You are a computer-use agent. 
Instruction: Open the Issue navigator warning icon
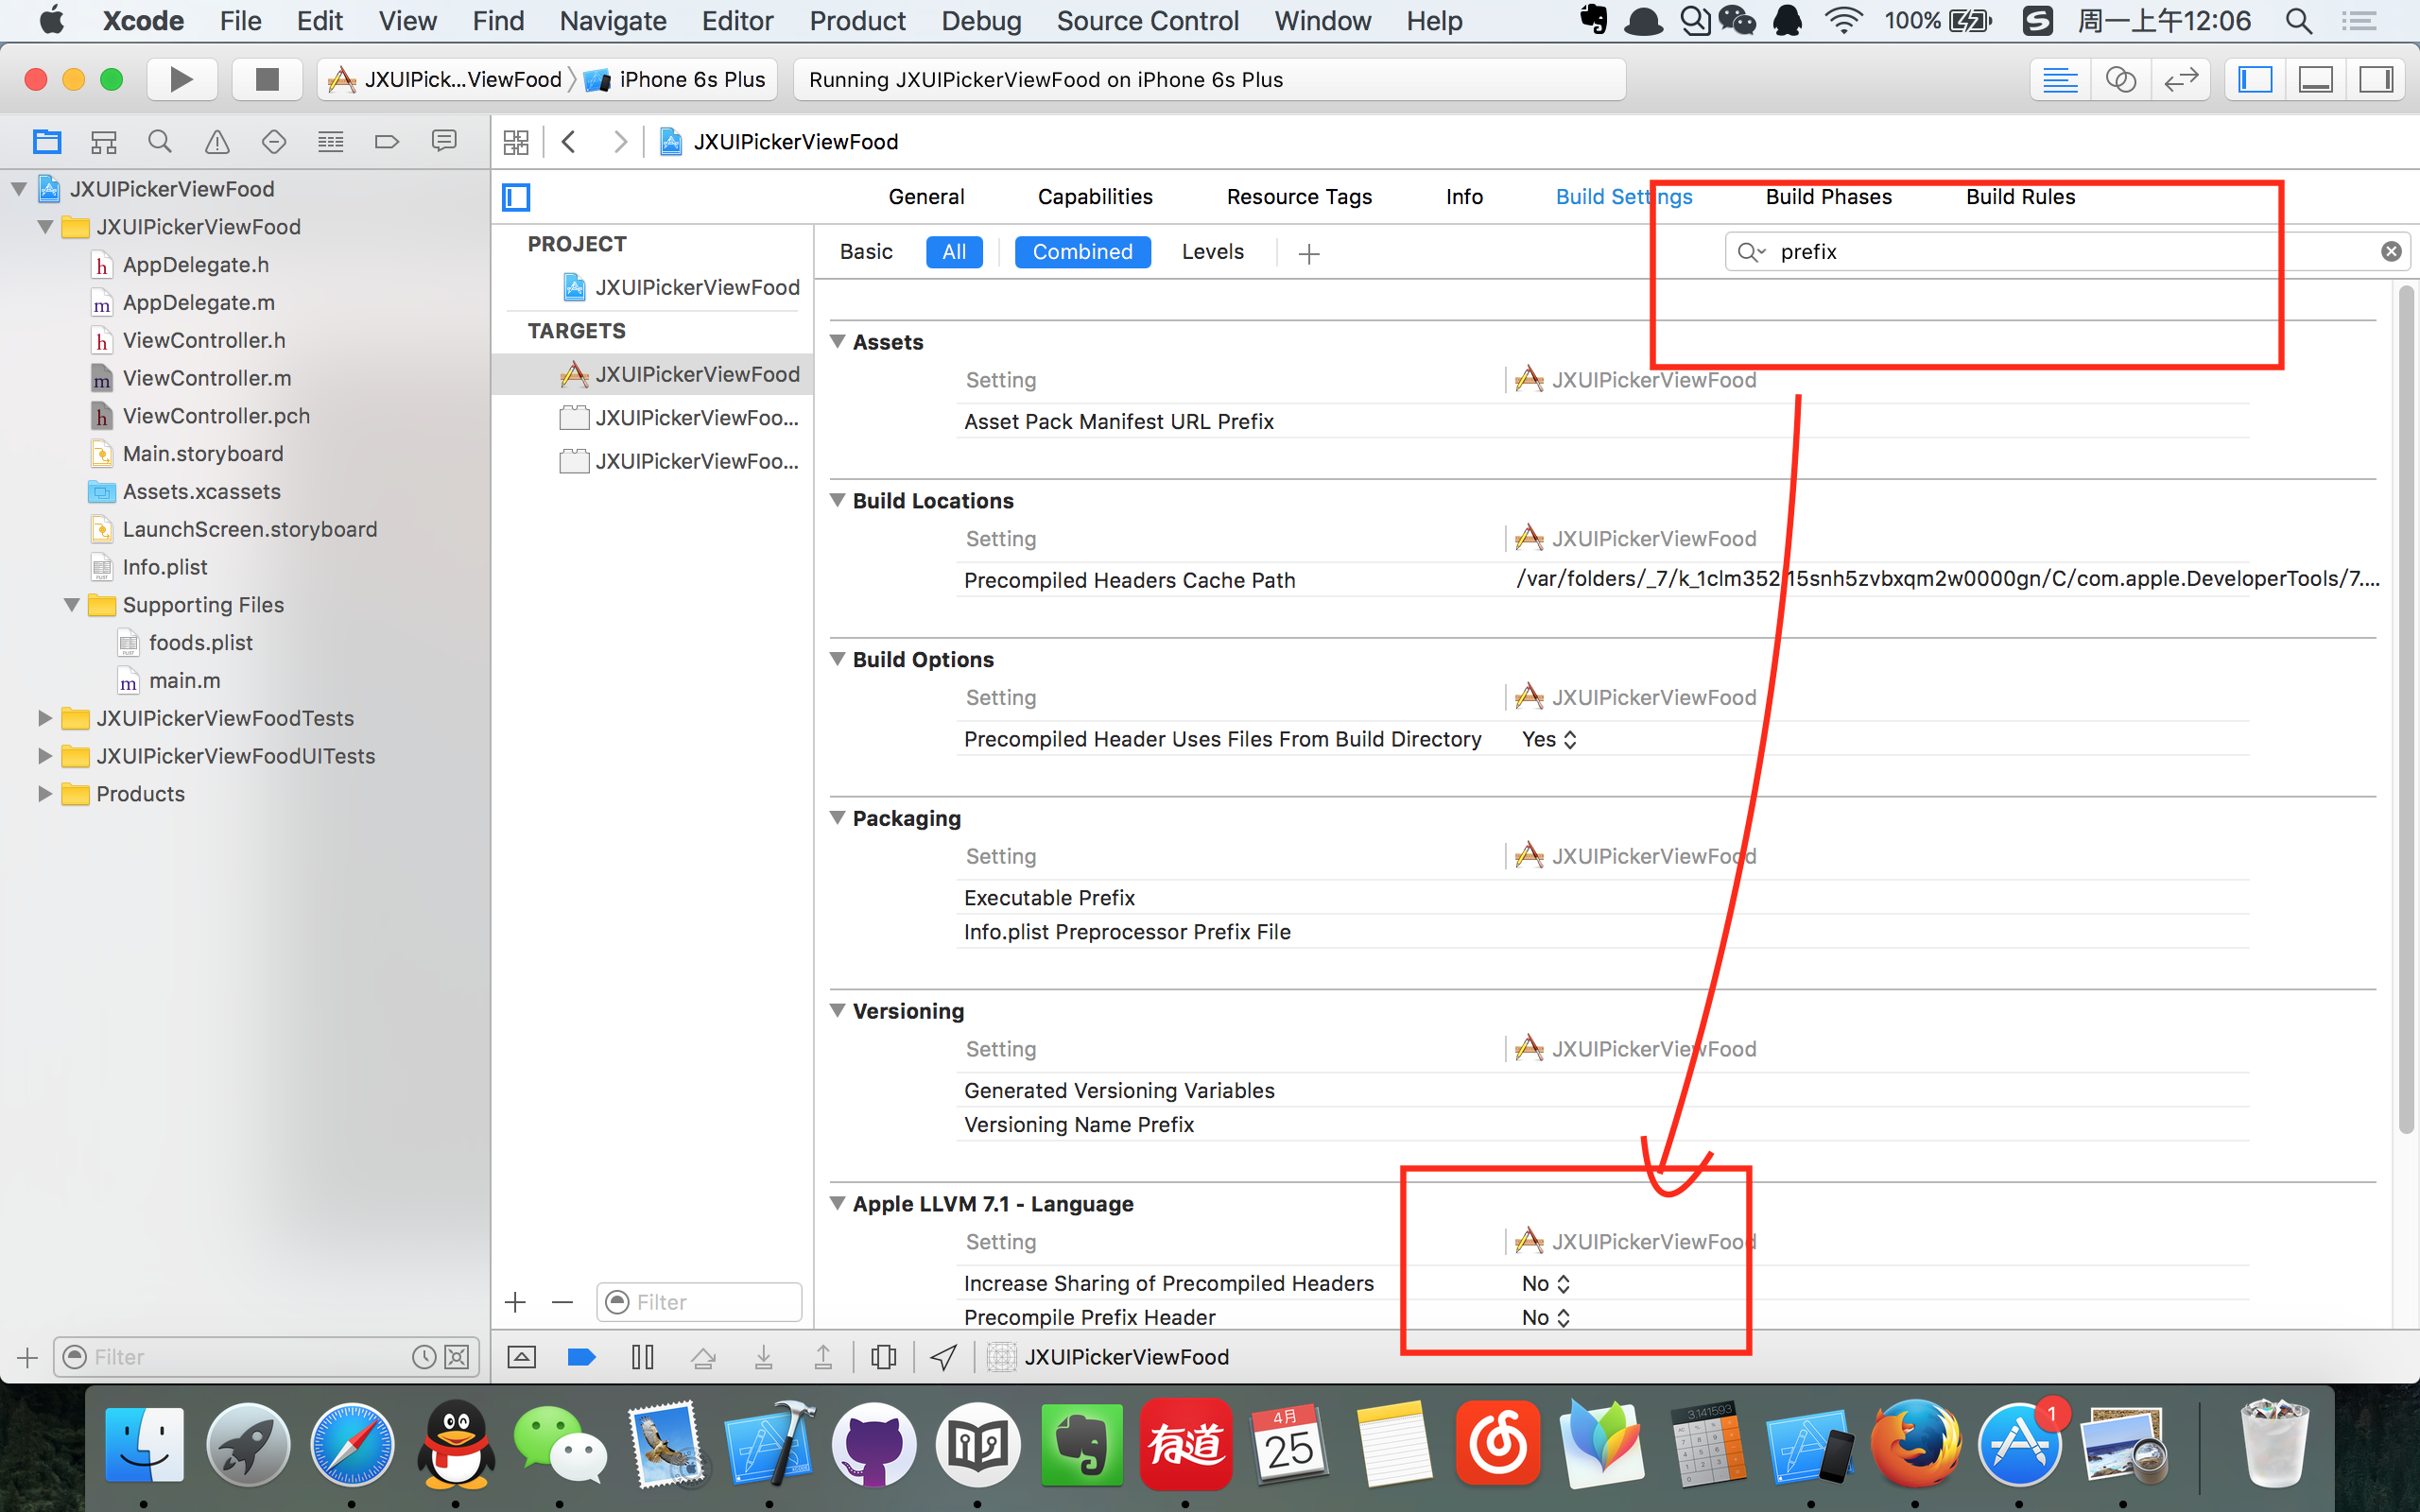[x=216, y=142]
